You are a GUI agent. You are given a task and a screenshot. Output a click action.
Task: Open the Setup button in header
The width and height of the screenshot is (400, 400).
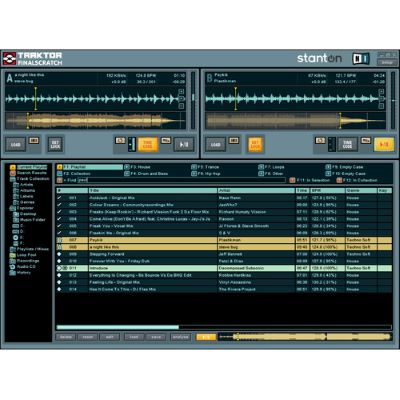click(x=387, y=62)
